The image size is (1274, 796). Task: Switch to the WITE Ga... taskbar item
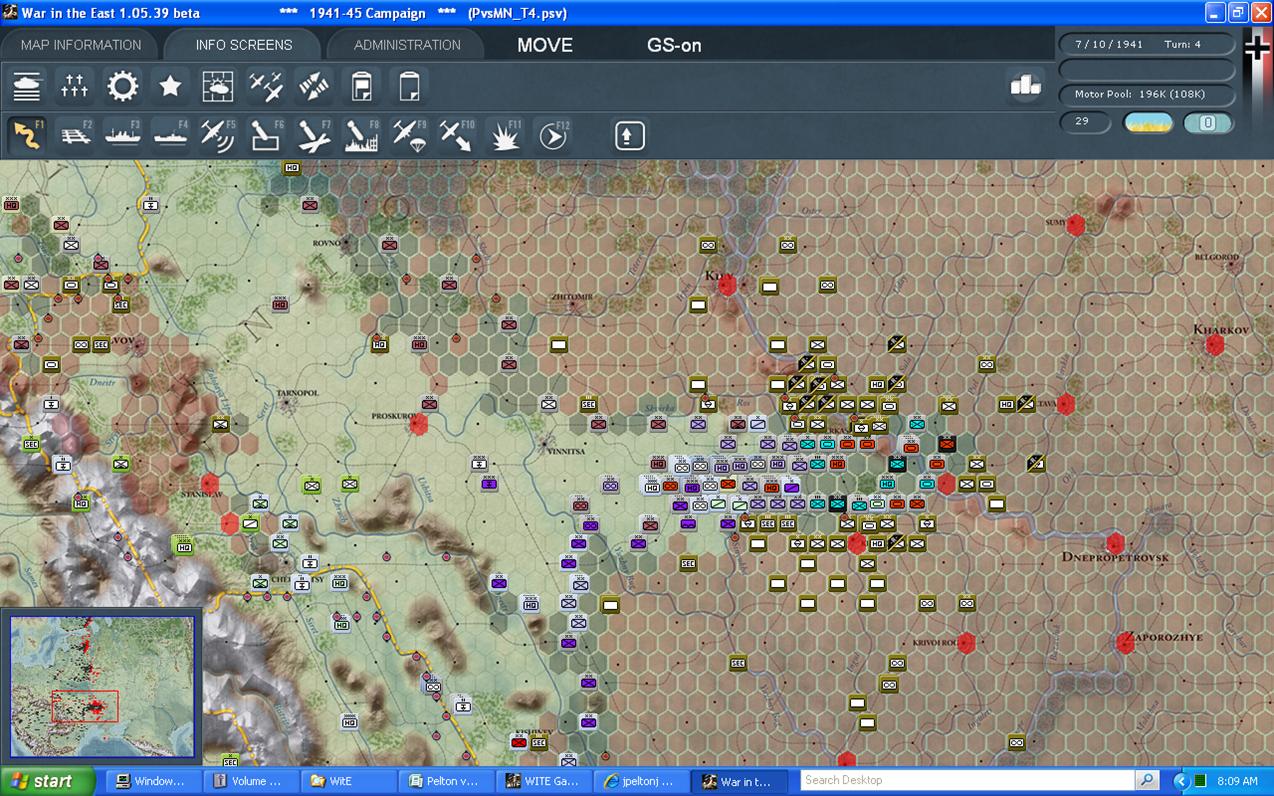(x=545, y=781)
